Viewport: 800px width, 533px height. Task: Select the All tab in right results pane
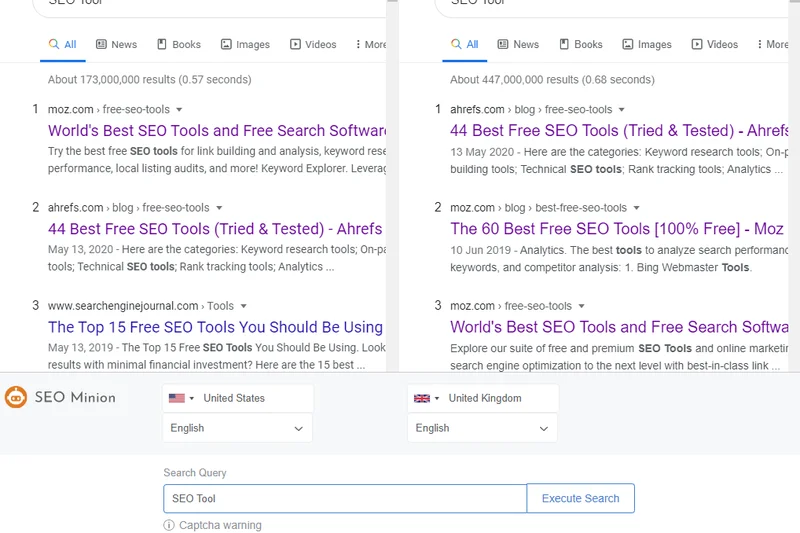click(465, 44)
